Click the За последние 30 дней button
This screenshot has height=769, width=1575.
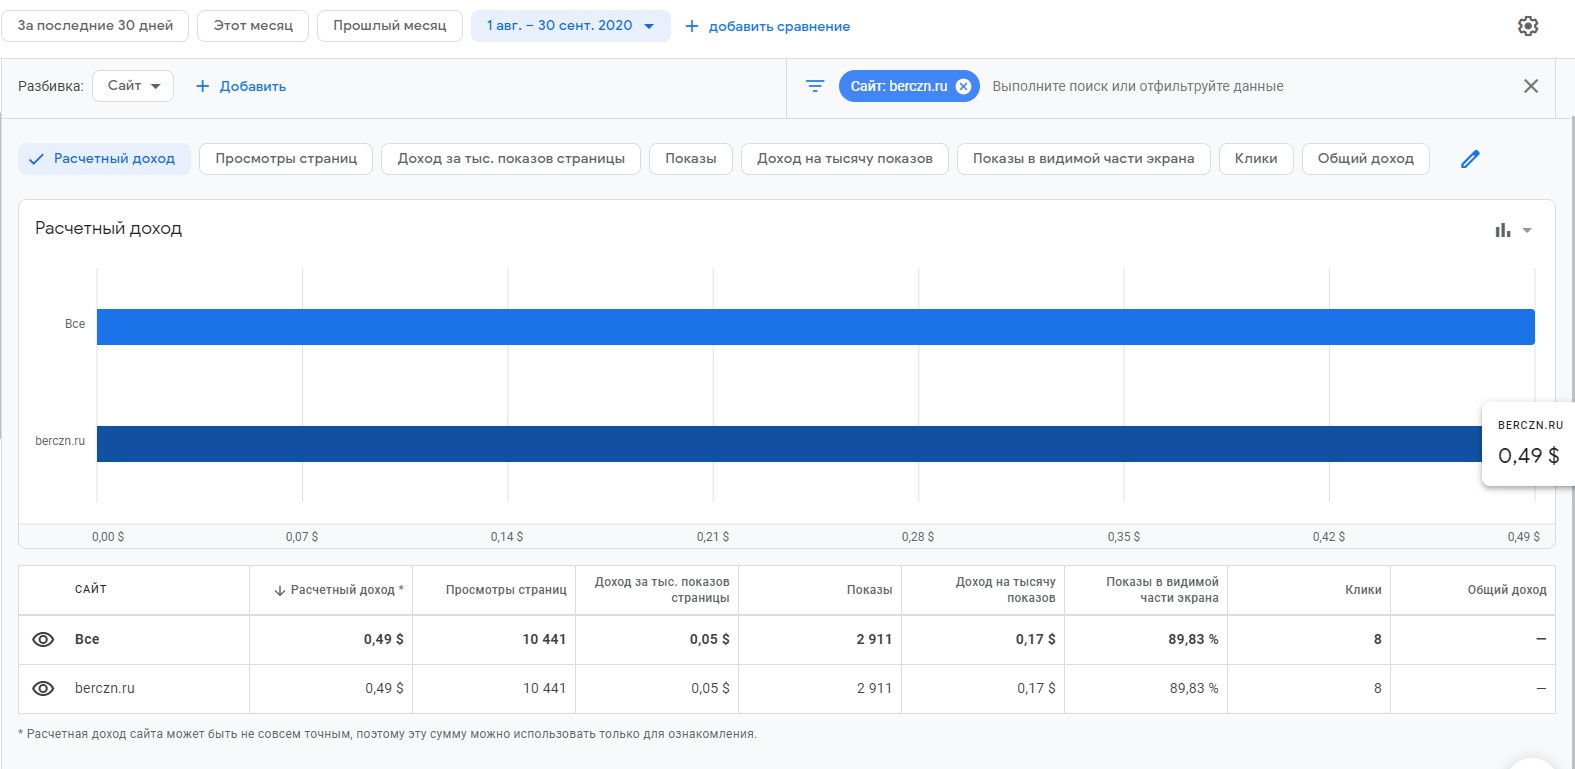pyautogui.click(x=95, y=26)
